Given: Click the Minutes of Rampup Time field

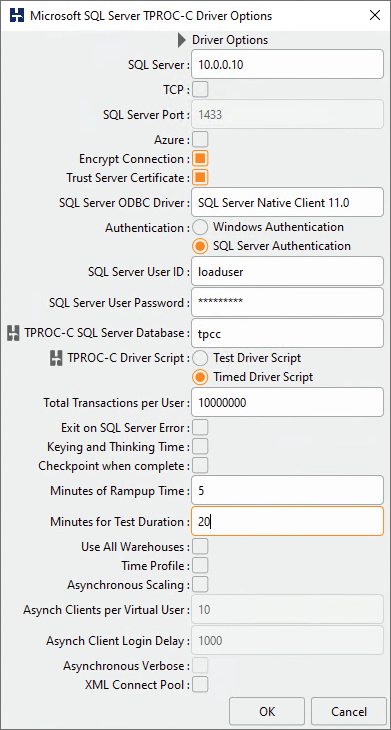Looking at the screenshot, I should (x=287, y=490).
